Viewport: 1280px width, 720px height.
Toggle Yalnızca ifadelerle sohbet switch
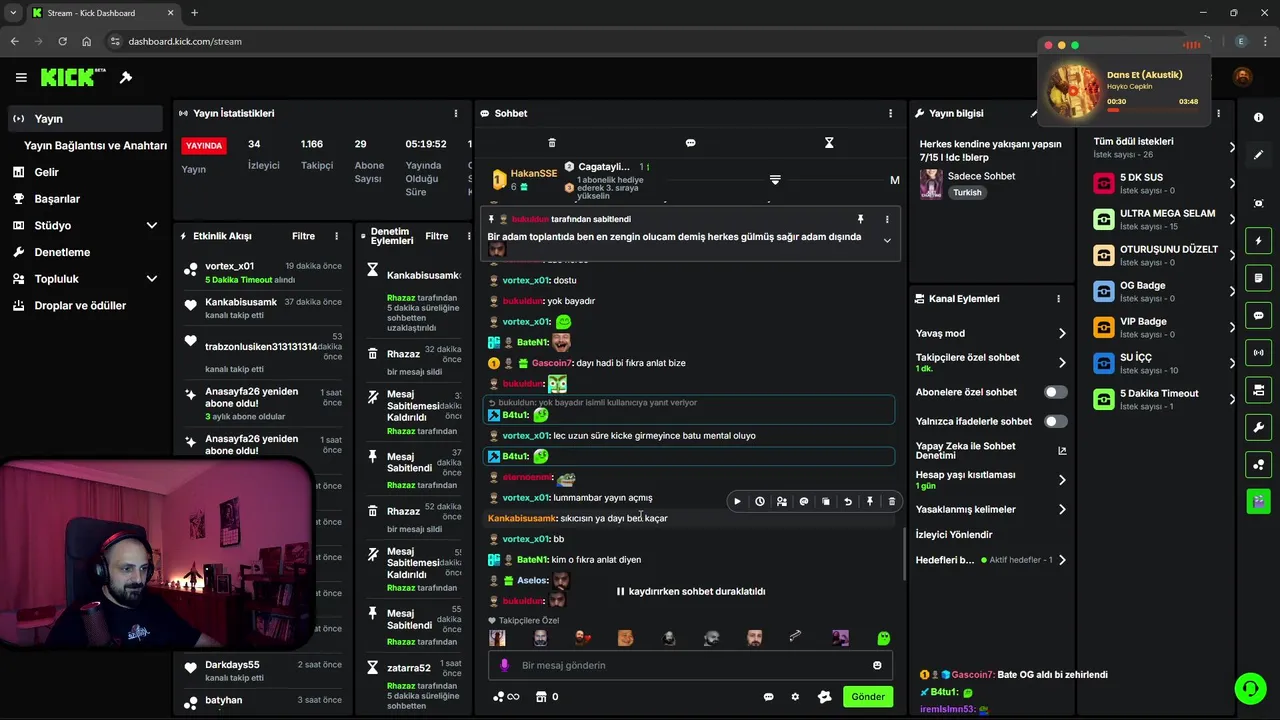tap(1056, 421)
